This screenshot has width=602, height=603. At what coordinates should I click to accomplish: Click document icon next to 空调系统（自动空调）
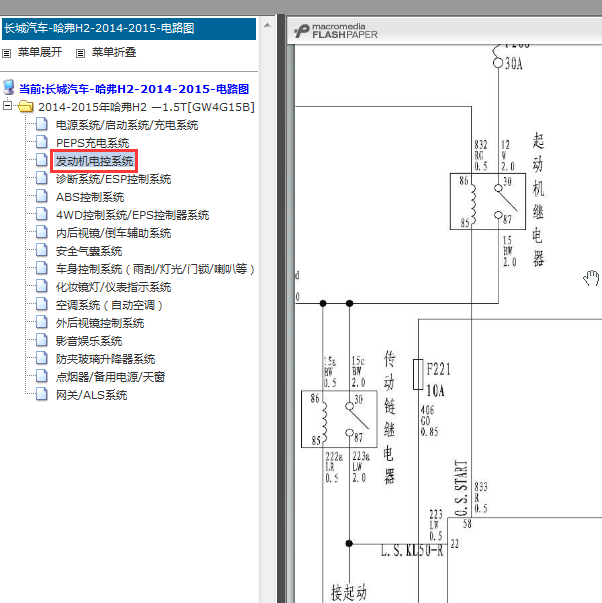pyautogui.click(x=42, y=304)
